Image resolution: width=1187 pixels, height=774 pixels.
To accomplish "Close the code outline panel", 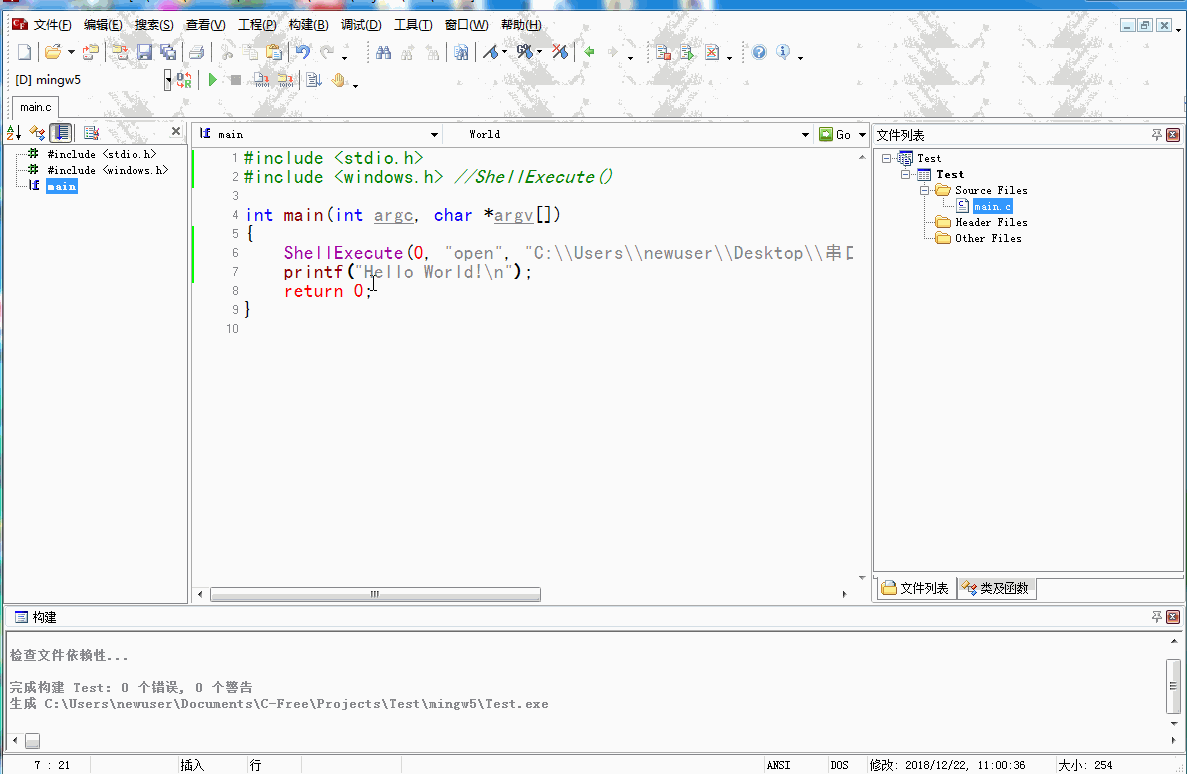I will tap(176, 131).
